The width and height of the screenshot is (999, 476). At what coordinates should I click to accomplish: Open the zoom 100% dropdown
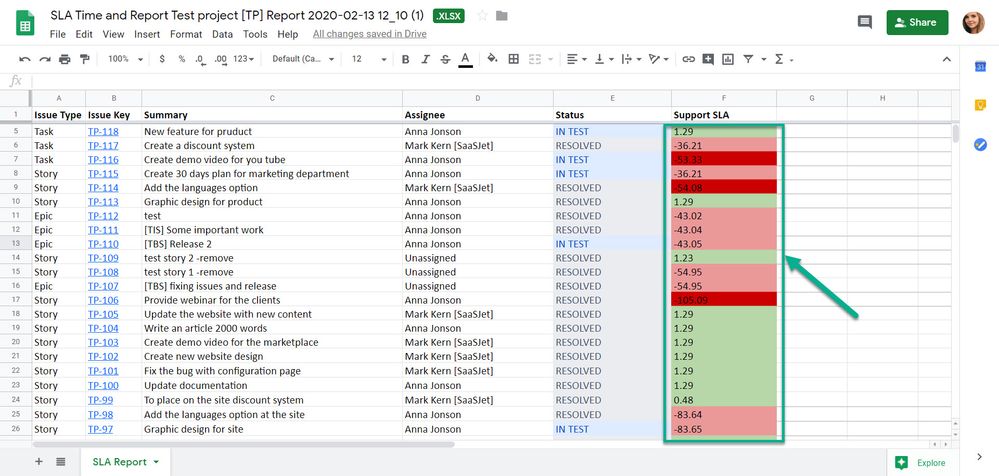[125, 59]
